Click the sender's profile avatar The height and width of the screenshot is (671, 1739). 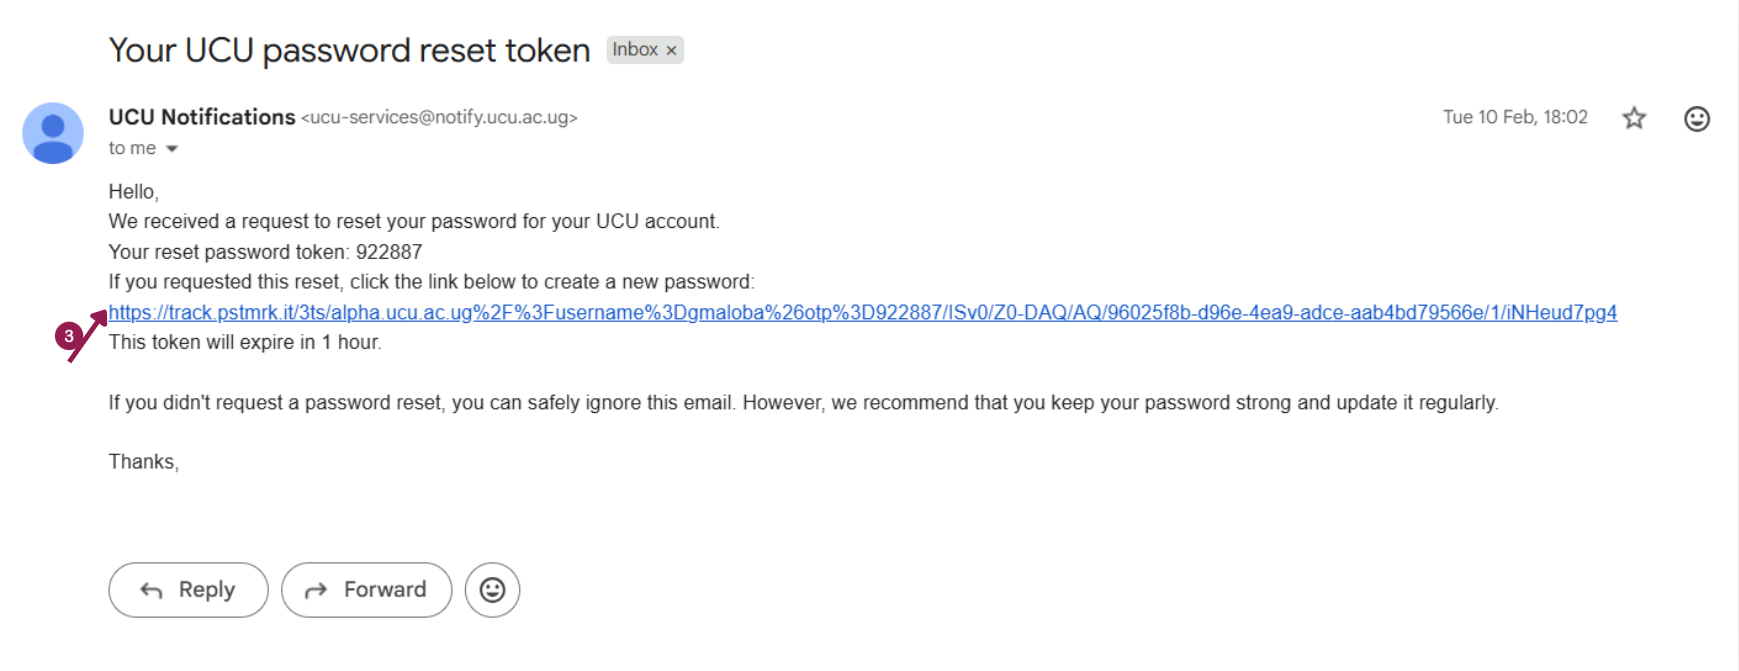click(x=53, y=132)
